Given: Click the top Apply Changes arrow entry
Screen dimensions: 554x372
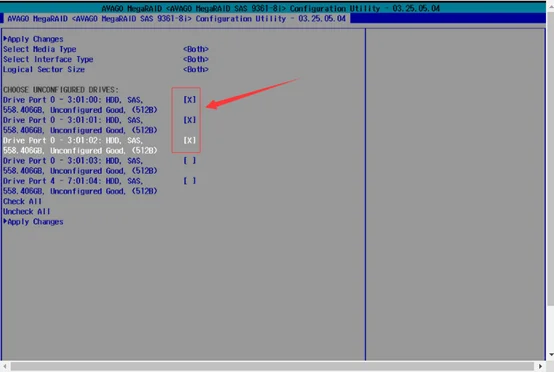Looking at the screenshot, I should [x=33, y=39].
